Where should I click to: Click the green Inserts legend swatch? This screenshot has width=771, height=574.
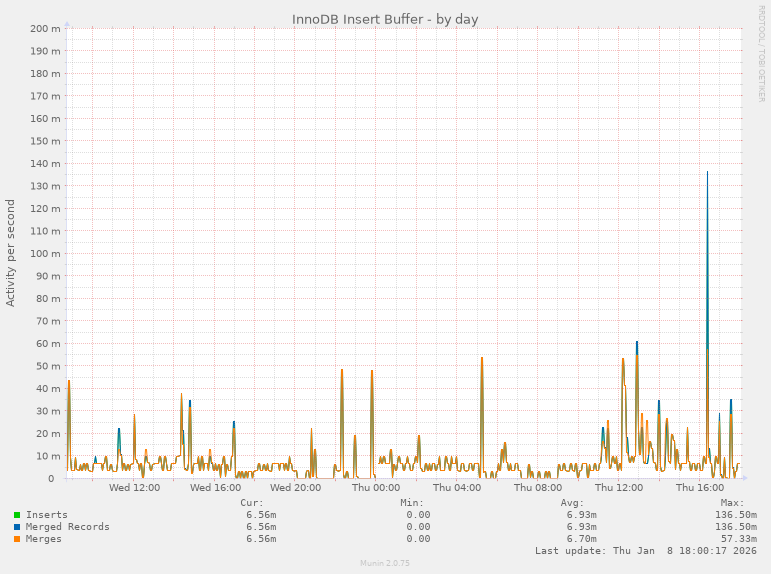coord(17,515)
